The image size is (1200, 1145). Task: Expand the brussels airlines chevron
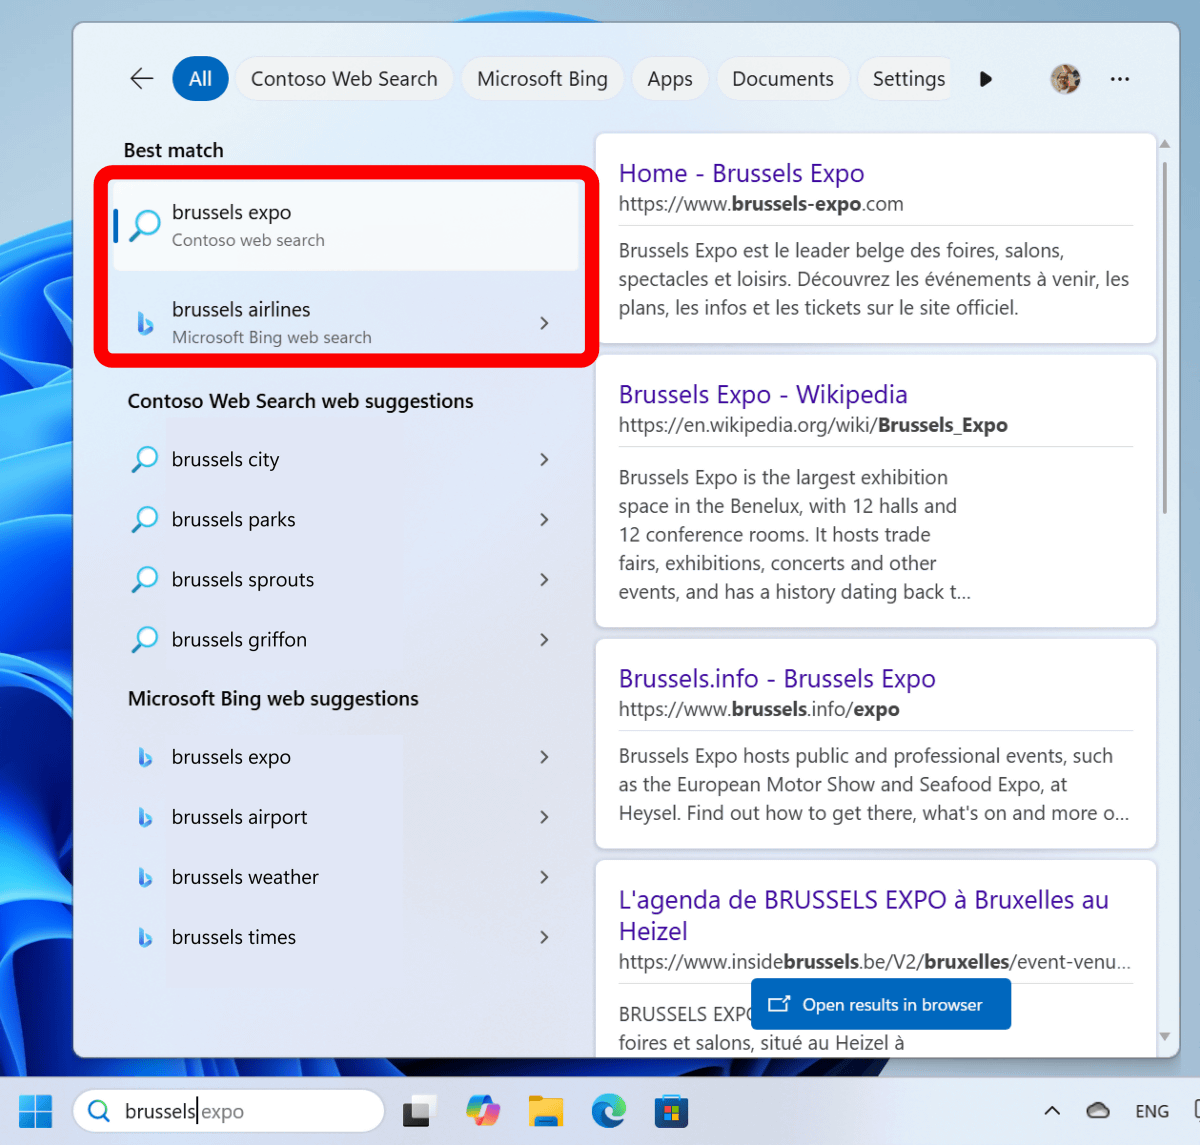coord(544,323)
